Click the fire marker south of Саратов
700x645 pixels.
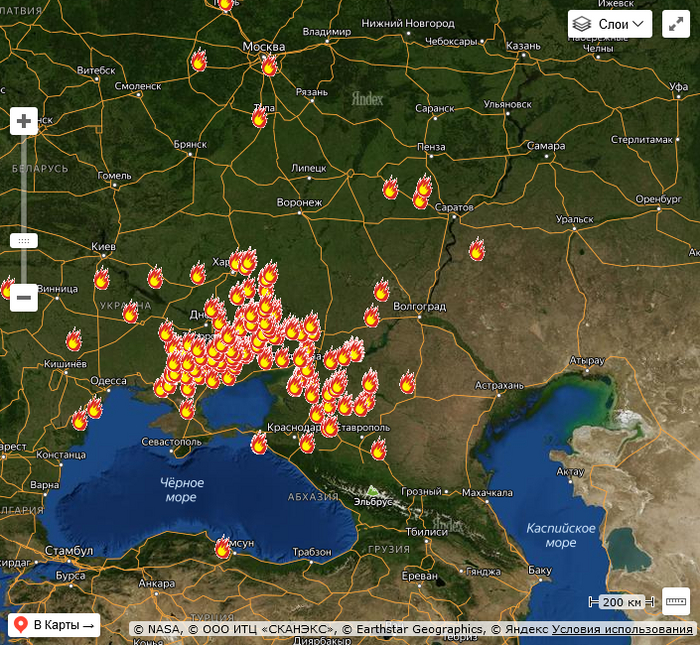point(477,249)
